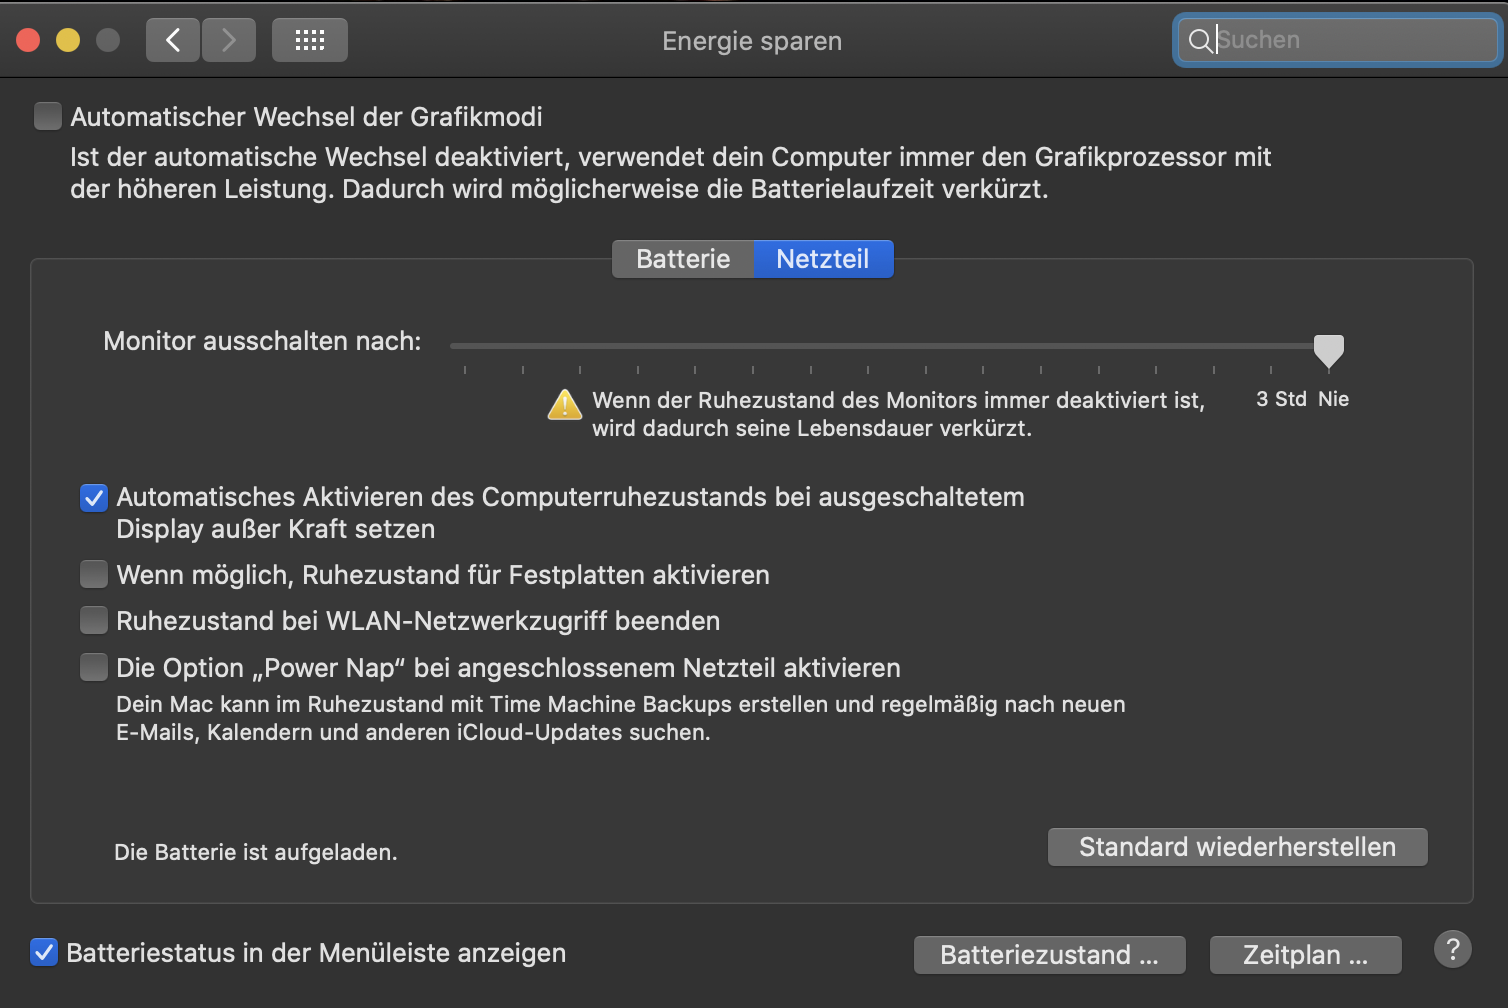Select the Netzteil tab
Viewport: 1508px width, 1008px height.
click(823, 259)
